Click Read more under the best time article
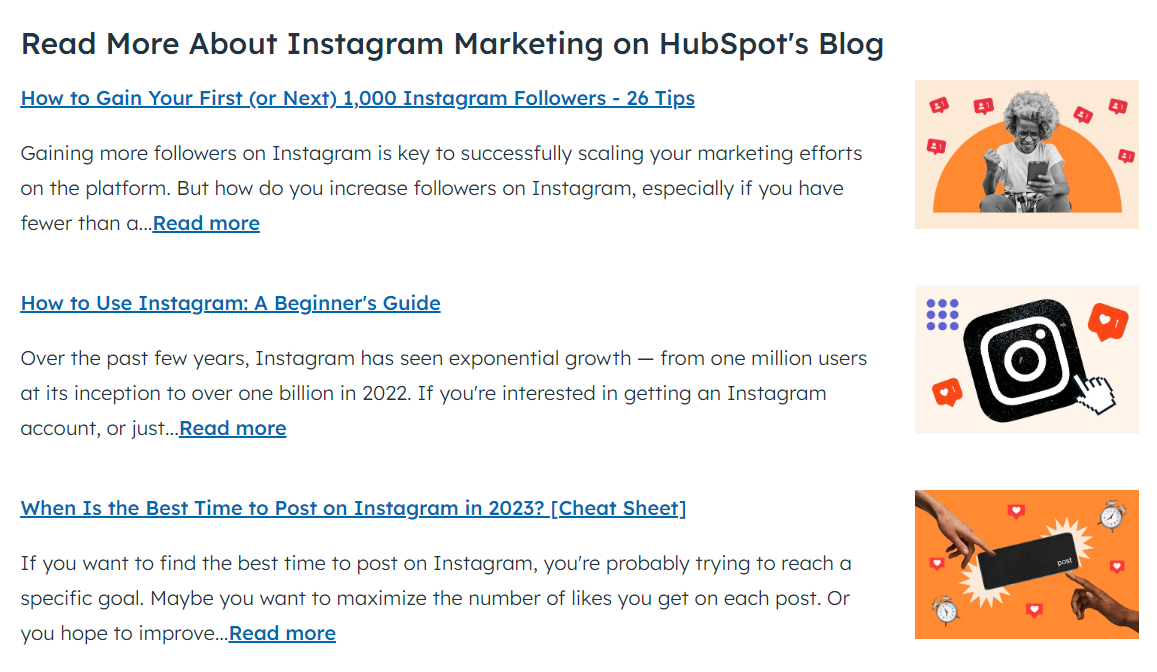 point(282,633)
